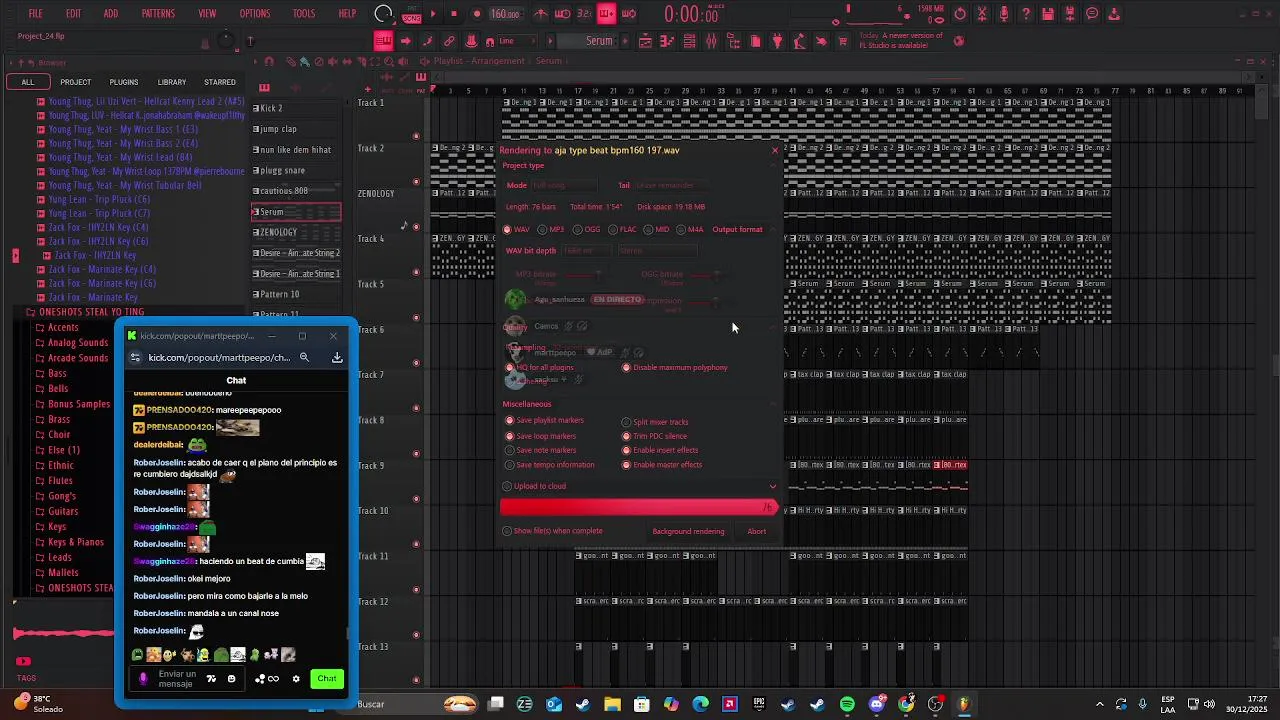Open the TOOLS menu

coord(304,14)
